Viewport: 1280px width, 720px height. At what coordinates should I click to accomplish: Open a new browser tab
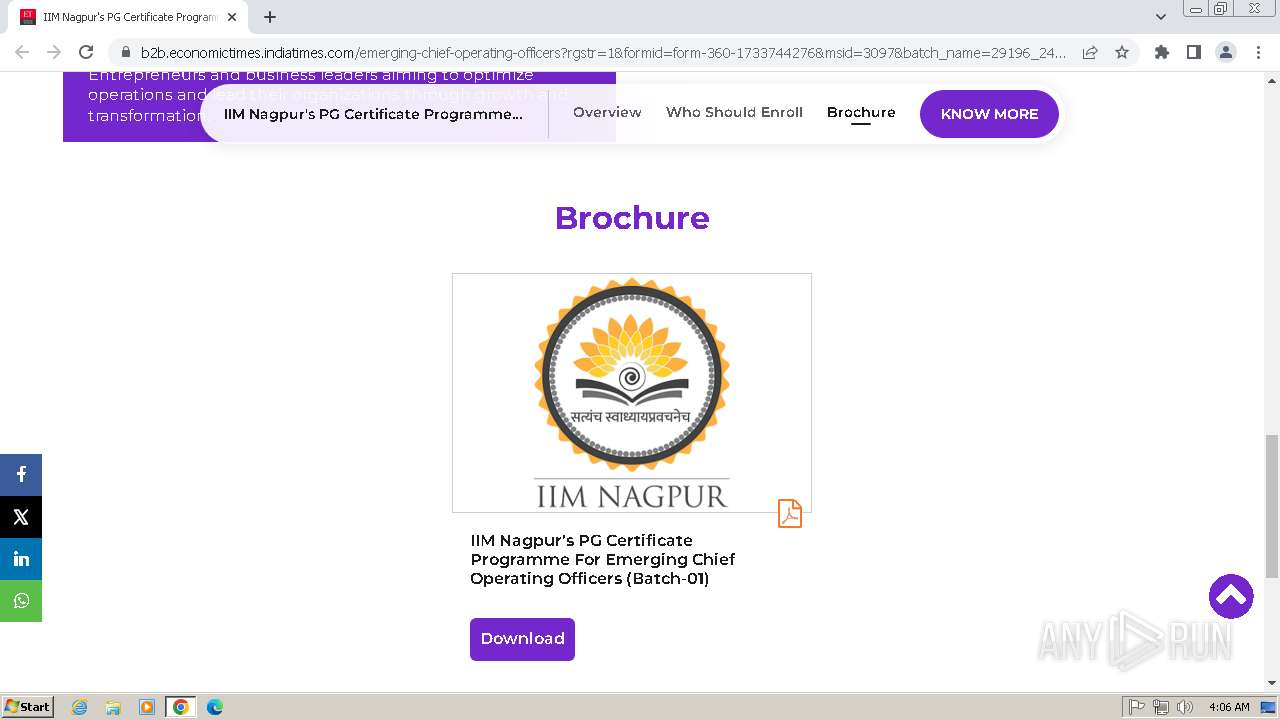tap(270, 17)
